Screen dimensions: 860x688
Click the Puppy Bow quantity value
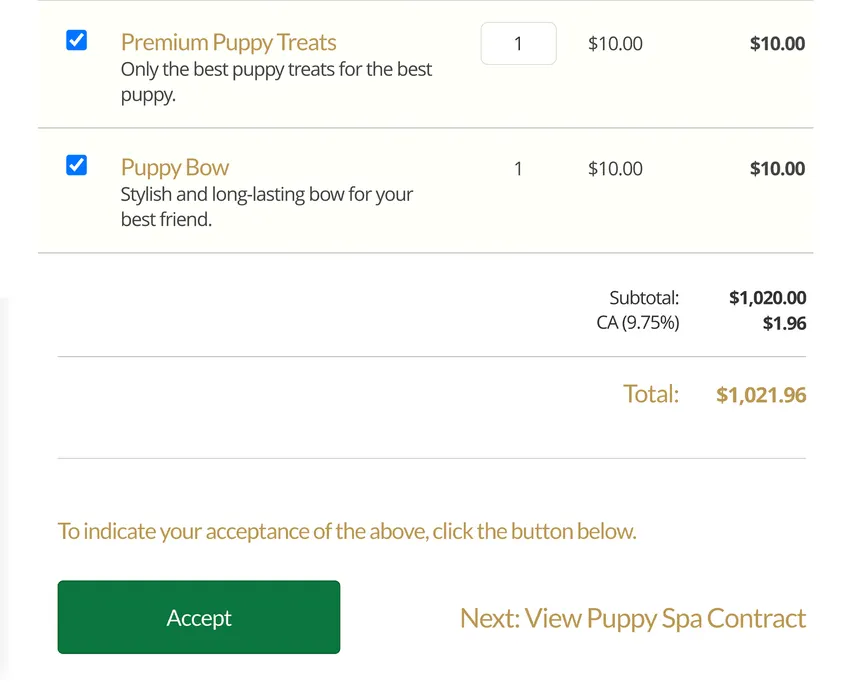tap(518, 169)
